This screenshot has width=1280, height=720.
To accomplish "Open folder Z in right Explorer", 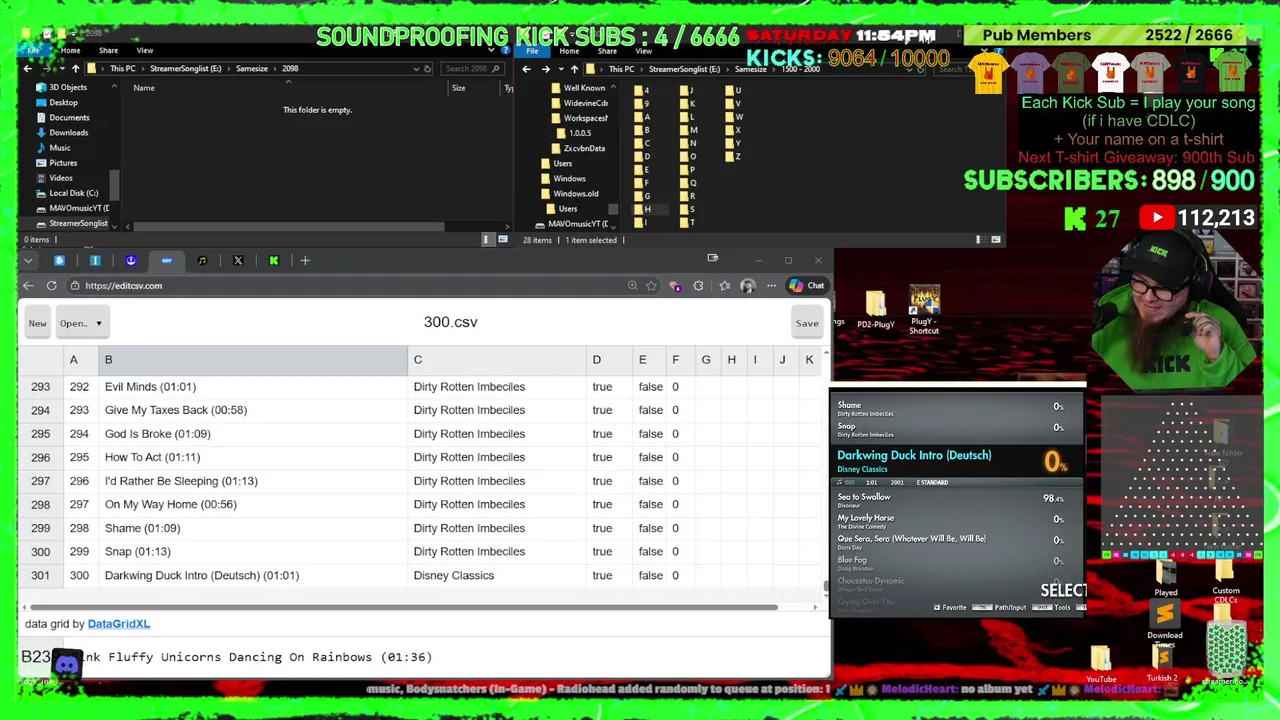I will click(x=733, y=156).
